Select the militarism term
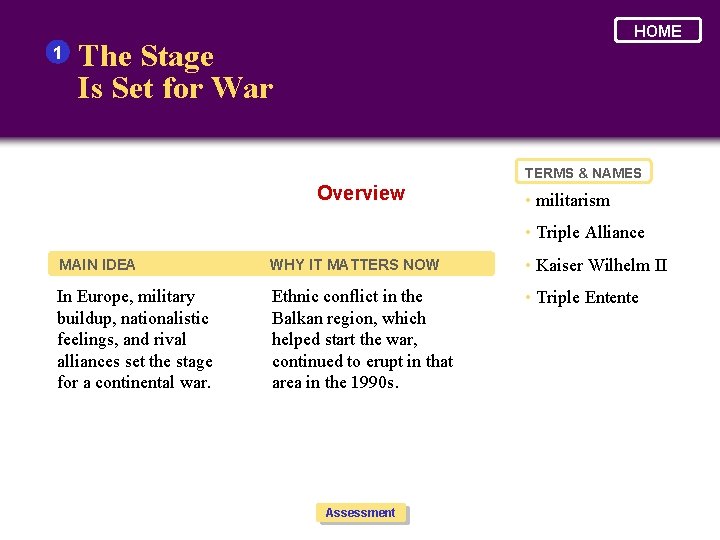The image size is (720, 540). (573, 201)
